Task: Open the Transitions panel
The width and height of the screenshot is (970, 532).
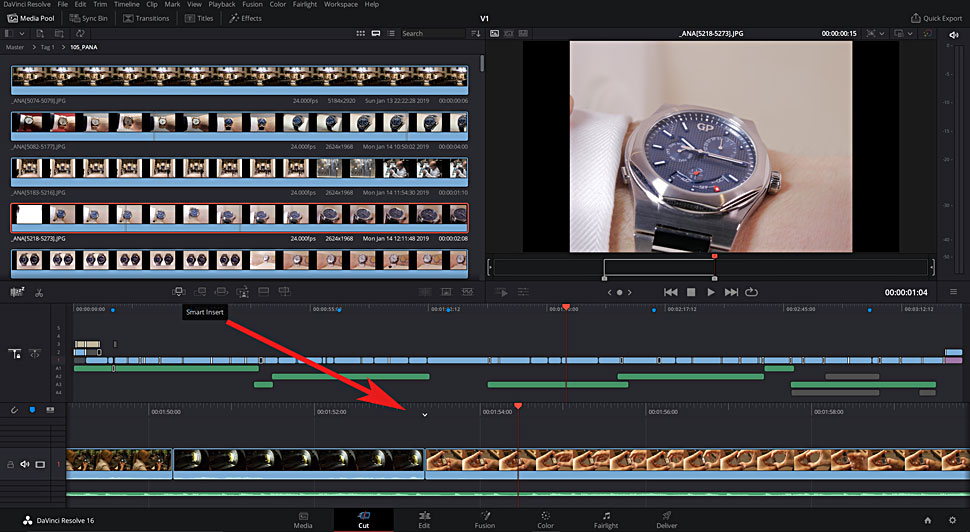Action: point(146,19)
